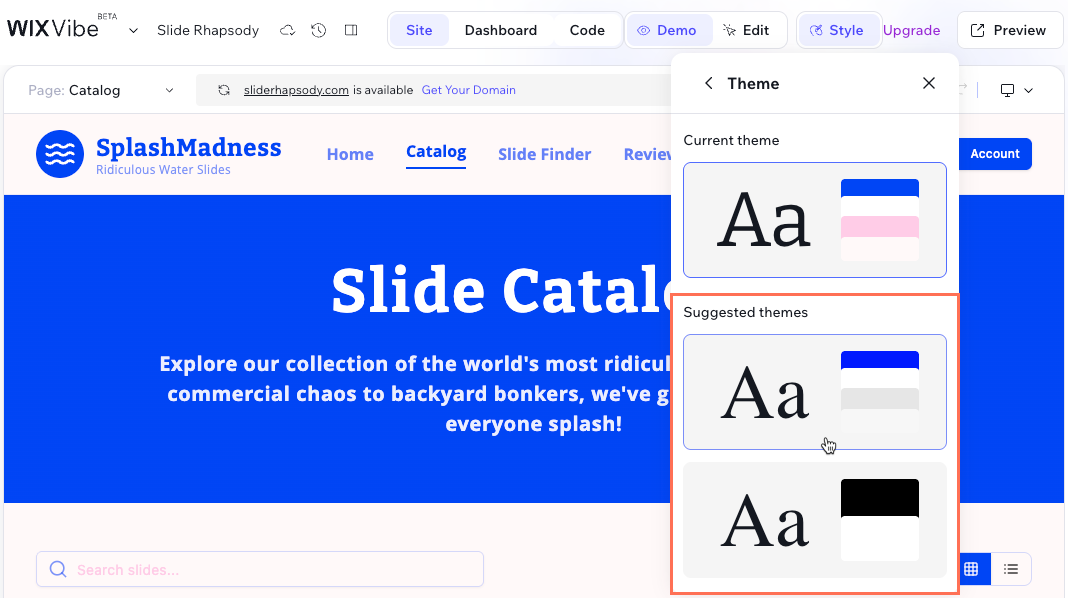Viewport: 1068px width, 598px height.
Task: Expand the preview device chevron
Action: click(x=1028, y=90)
